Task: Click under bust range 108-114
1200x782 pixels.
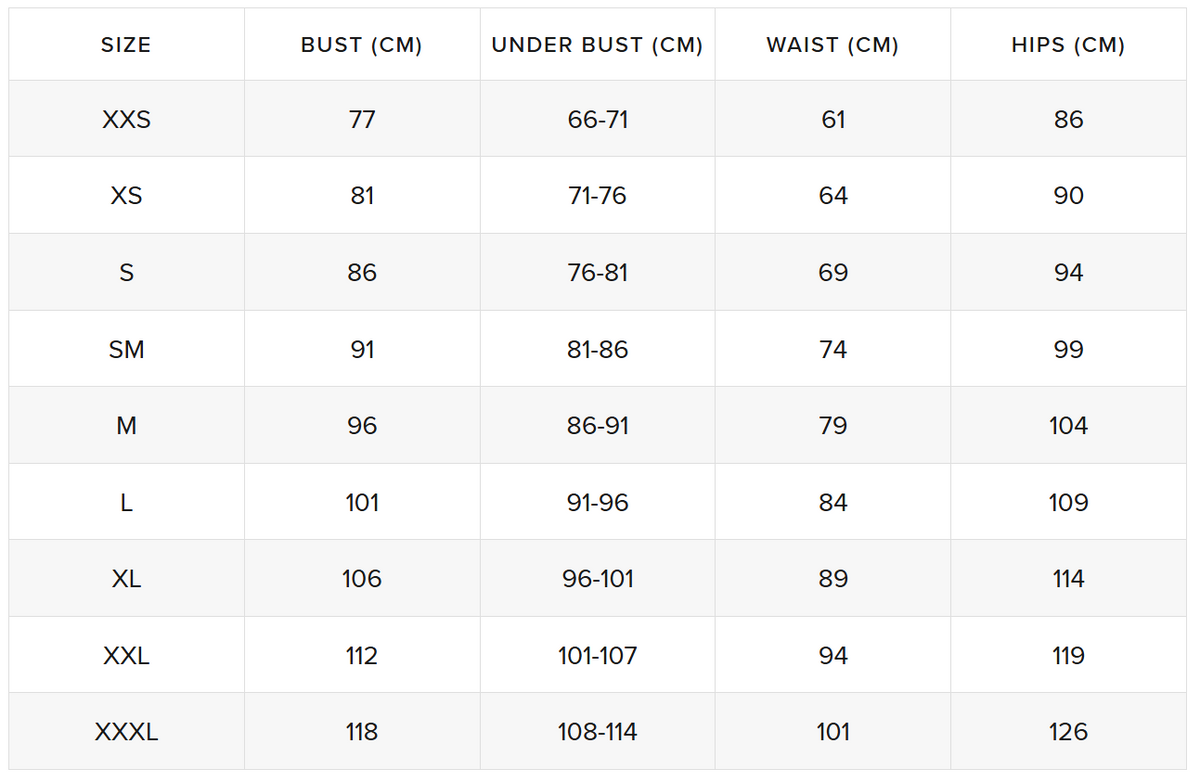Action: tap(597, 732)
